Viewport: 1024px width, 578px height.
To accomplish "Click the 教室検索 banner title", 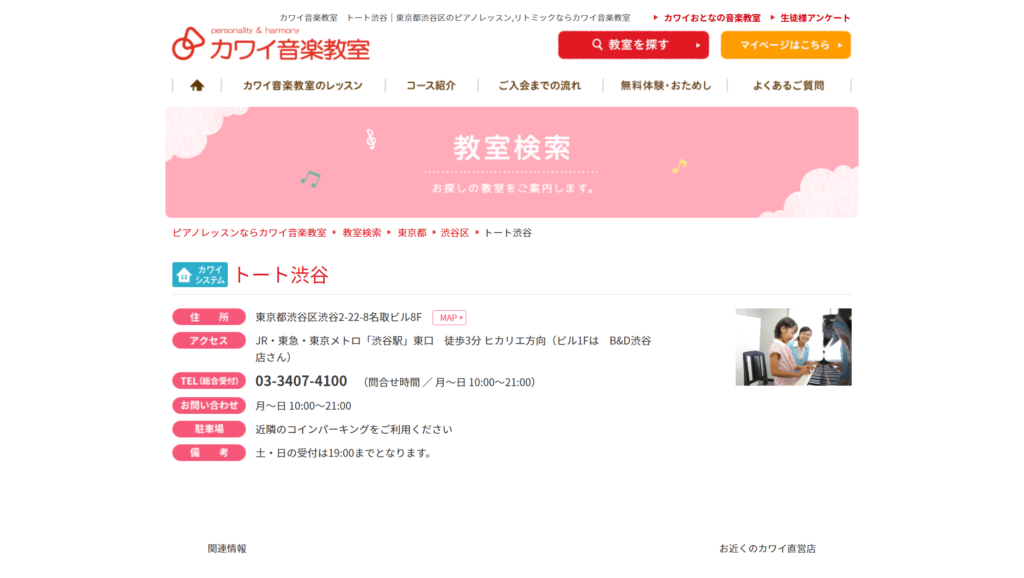I will coord(512,148).
